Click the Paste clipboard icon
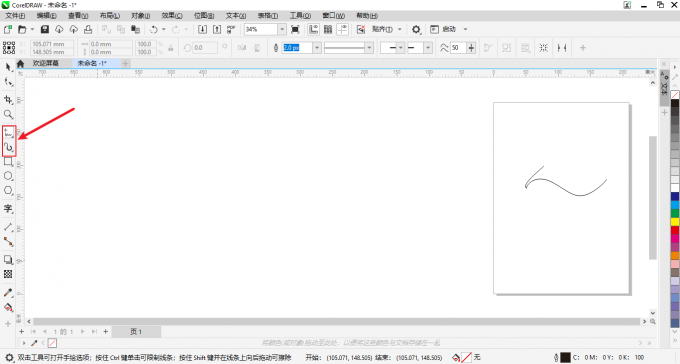This screenshot has width=680, height=364. click(135, 29)
